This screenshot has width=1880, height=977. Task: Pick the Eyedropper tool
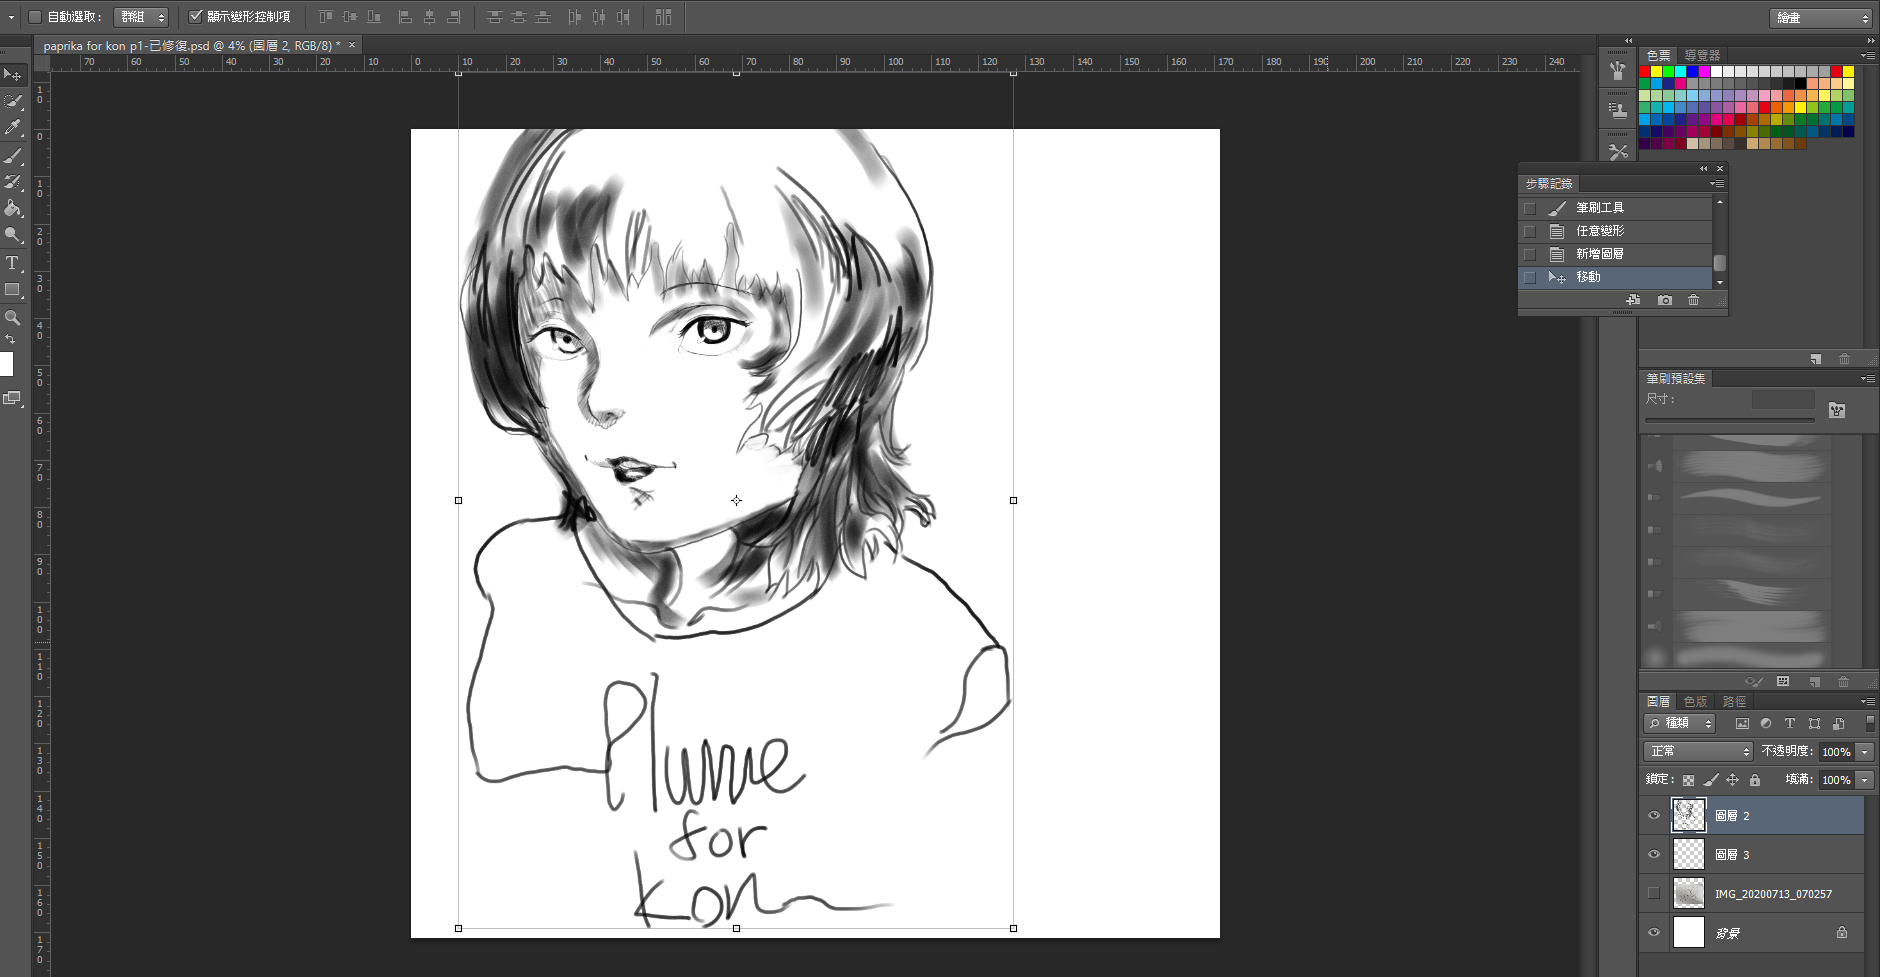pos(12,128)
